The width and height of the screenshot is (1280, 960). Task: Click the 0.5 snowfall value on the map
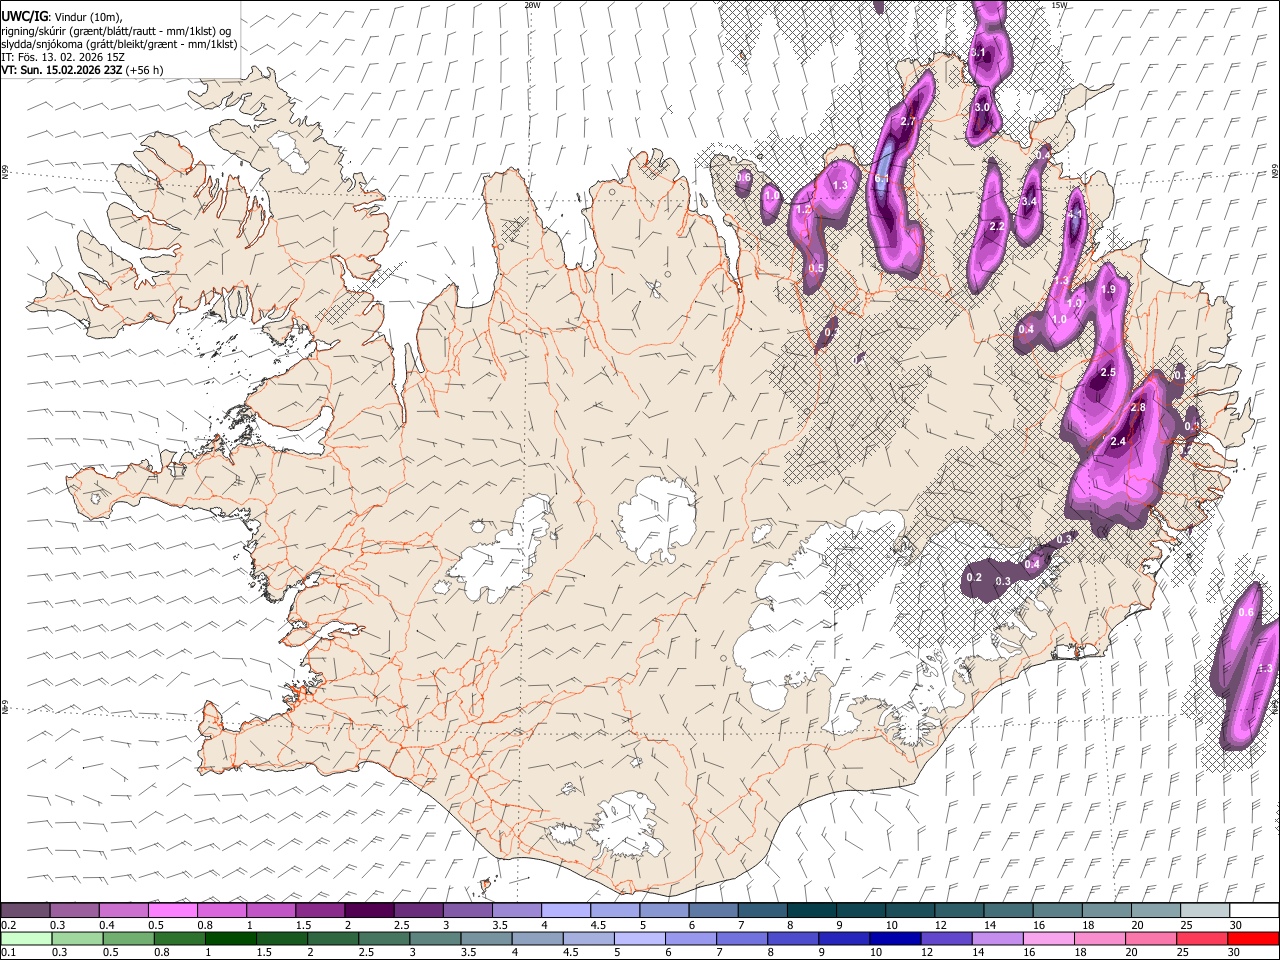point(816,268)
